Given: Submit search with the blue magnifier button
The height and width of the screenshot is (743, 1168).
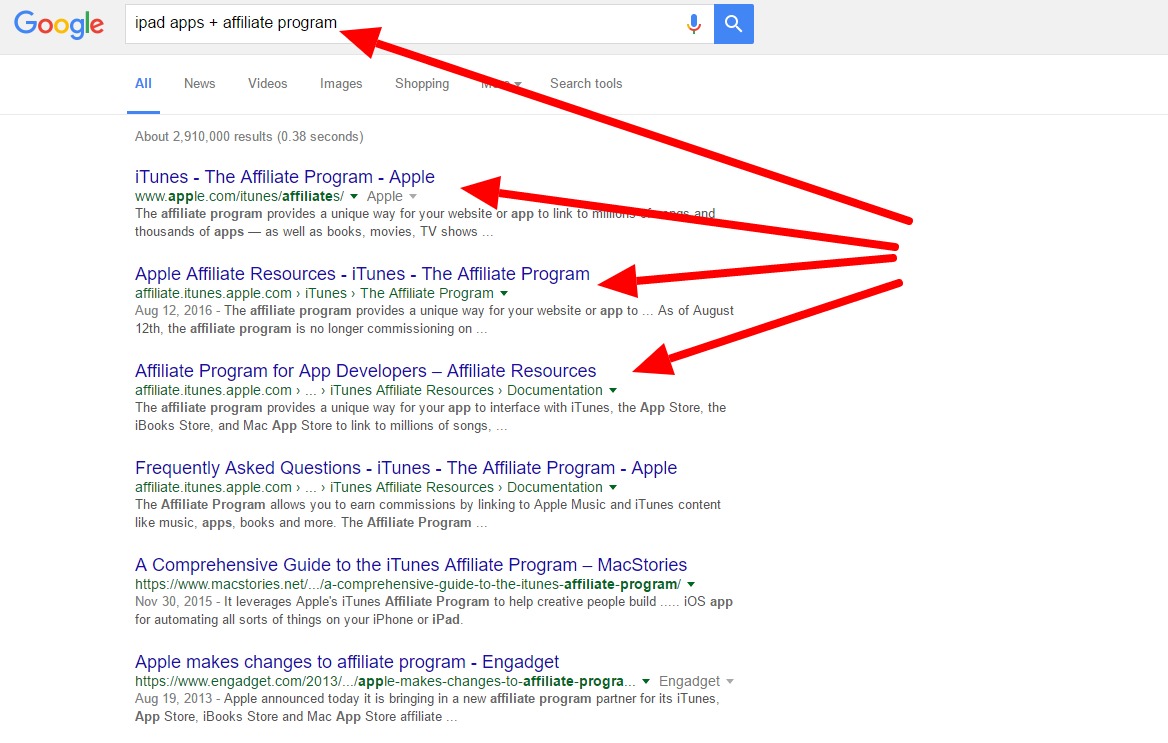Looking at the screenshot, I should click(734, 24).
